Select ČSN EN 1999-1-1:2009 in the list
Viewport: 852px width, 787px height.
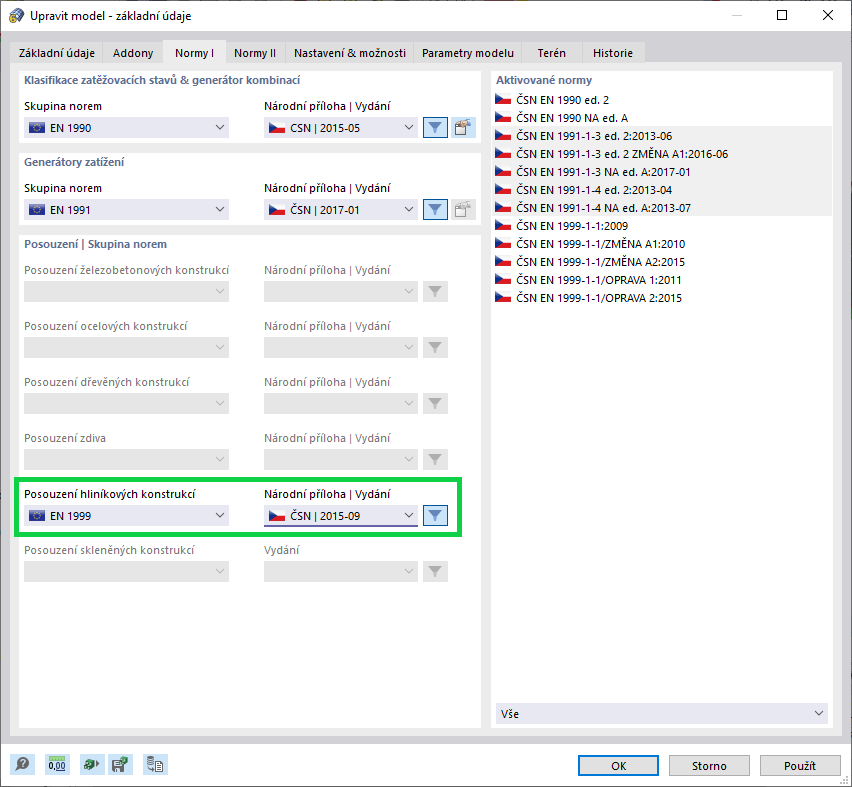tap(662, 226)
